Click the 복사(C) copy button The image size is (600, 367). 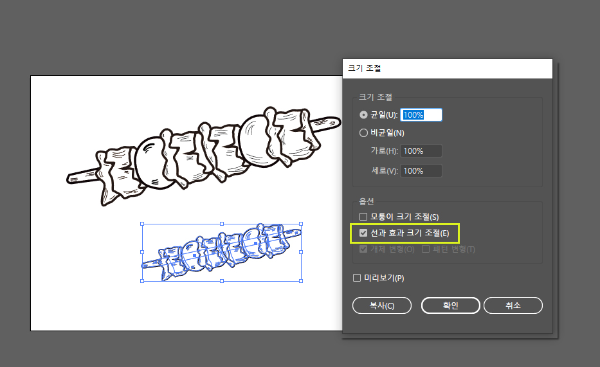point(382,305)
